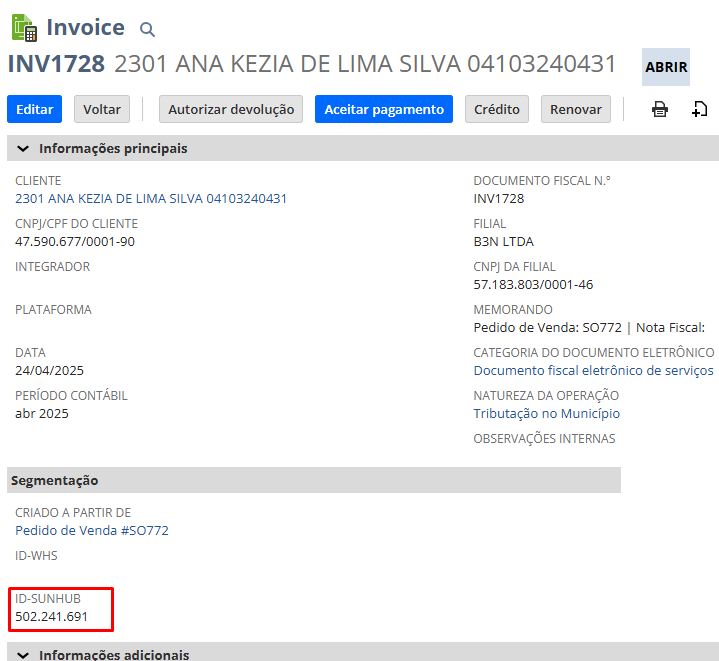
Task: Expand the Informações adicionais section
Action: coord(23,655)
